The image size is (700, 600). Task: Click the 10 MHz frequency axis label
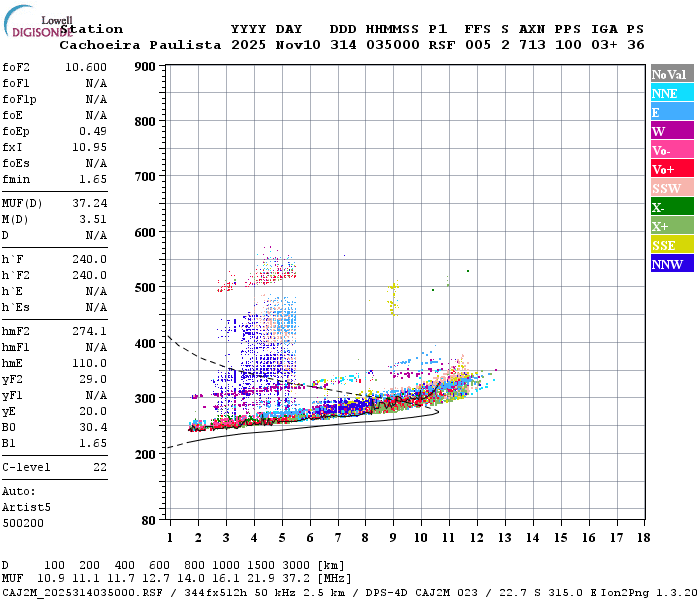pyautogui.click(x=421, y=538)
